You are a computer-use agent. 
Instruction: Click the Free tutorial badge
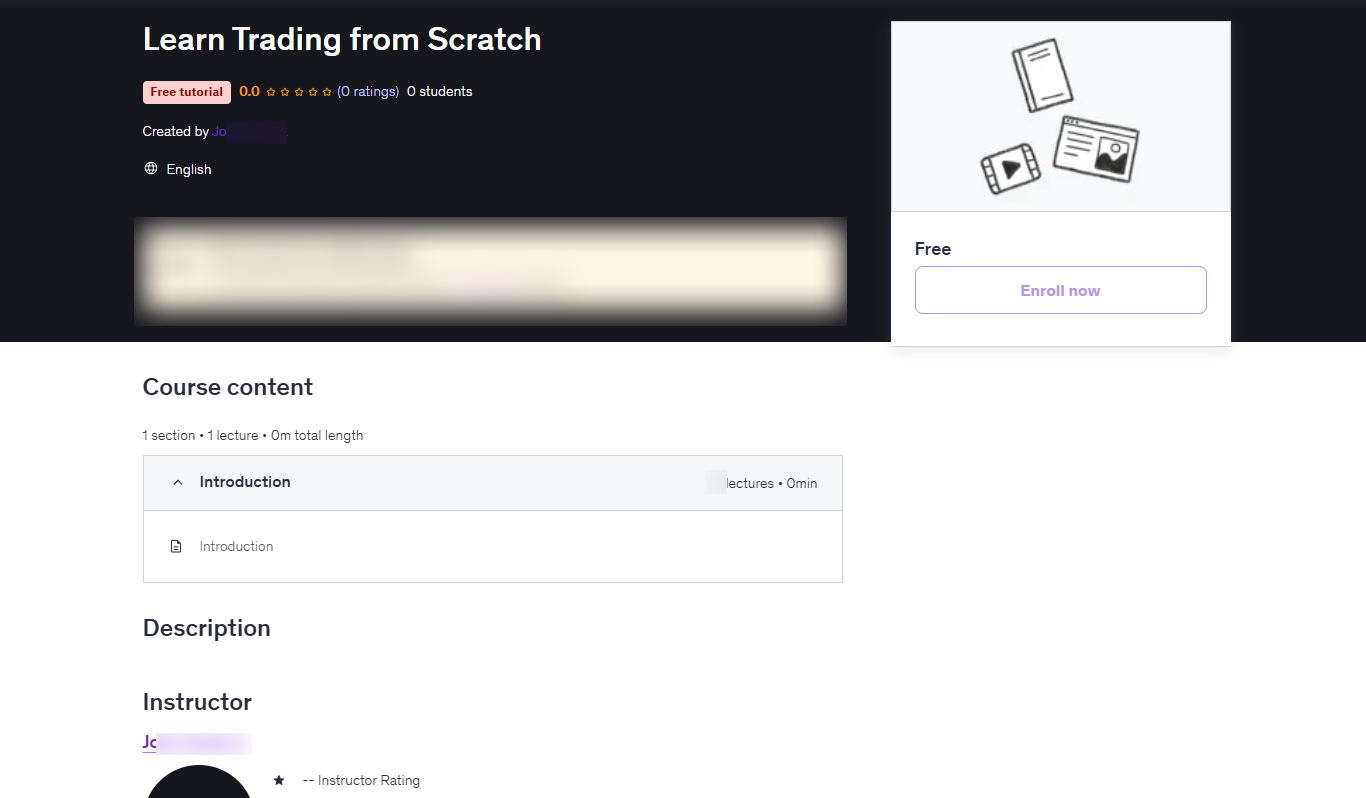coord(187,92)
